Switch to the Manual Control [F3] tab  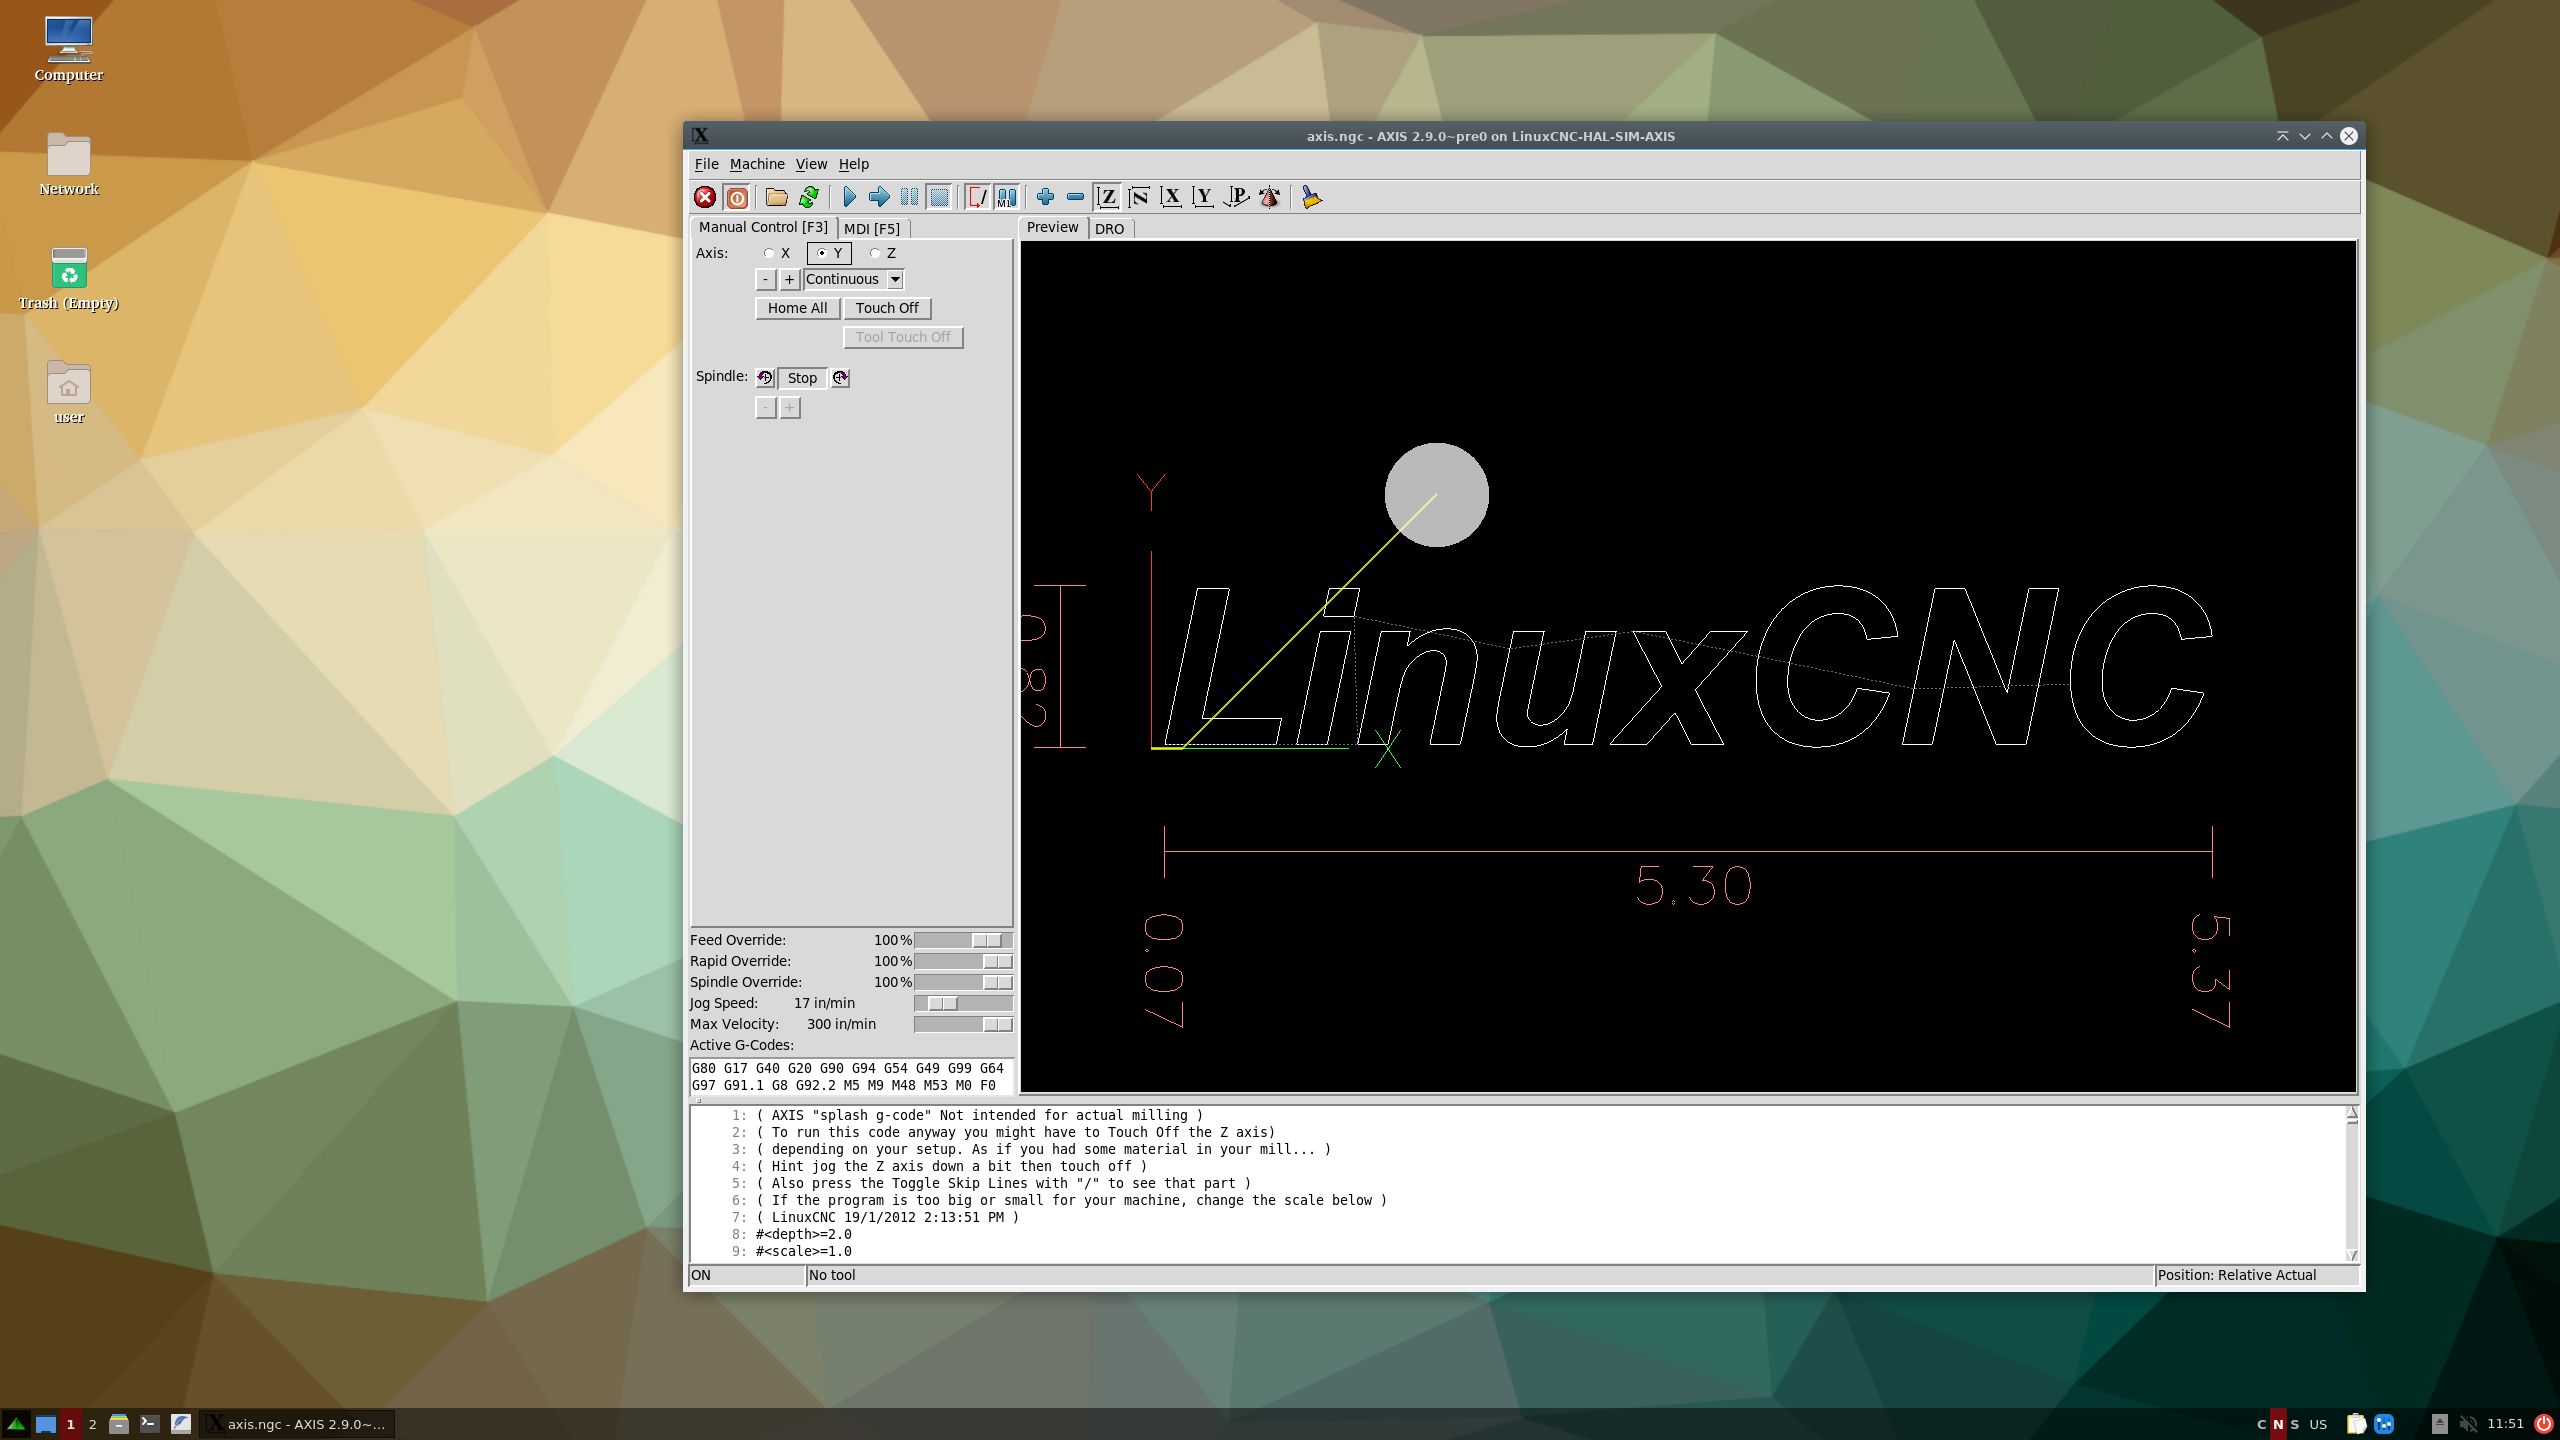pyautogui.click(x=763, y=228)
